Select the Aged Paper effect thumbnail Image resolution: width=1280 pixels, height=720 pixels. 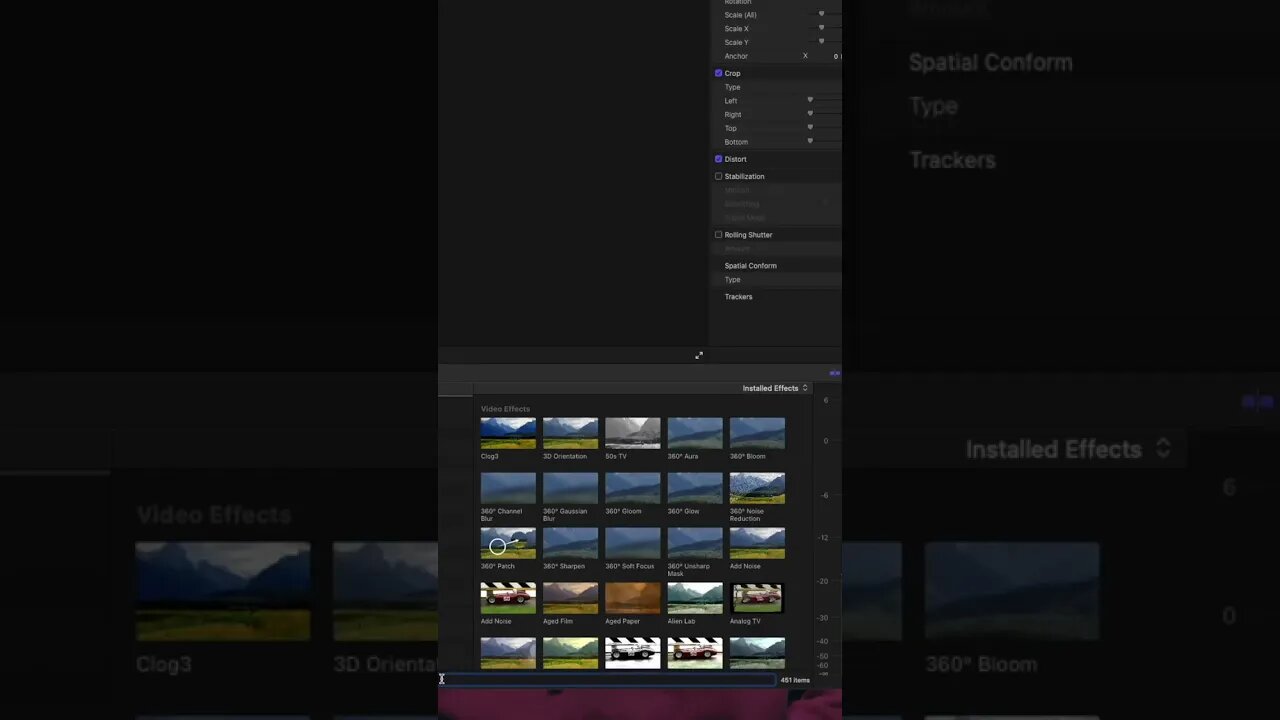[x=633, y=598]
